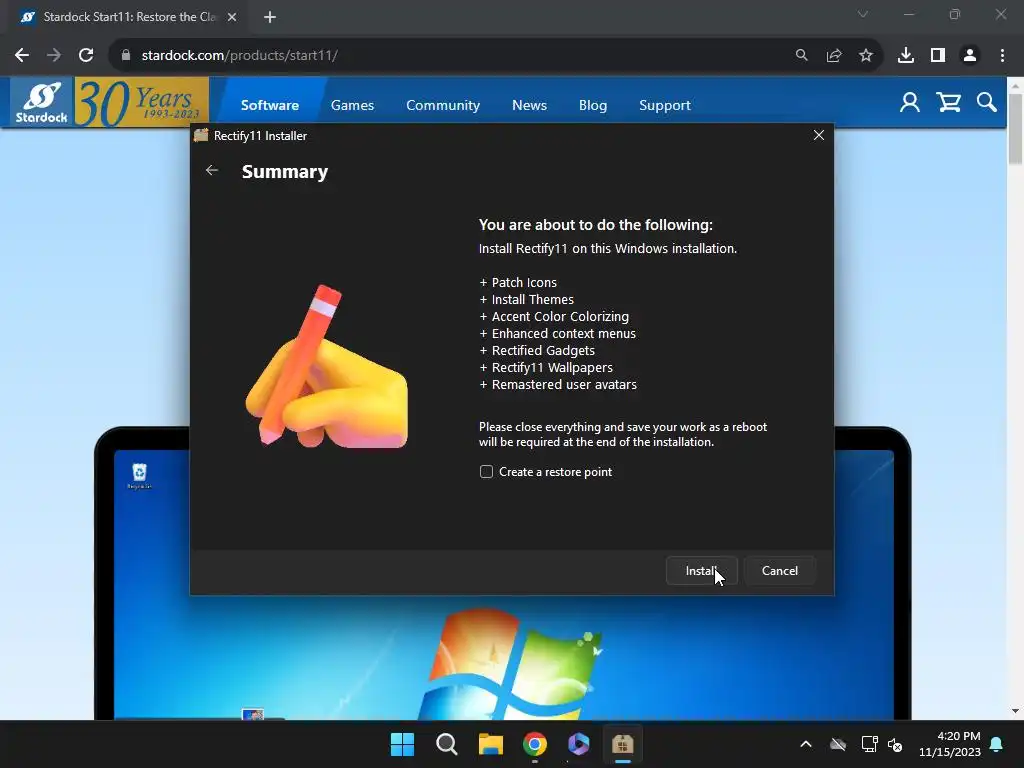This screenshot has width=1024, height=768.
Task: Click the 'Enhanced context menus' line
Action: coord(558,333)
